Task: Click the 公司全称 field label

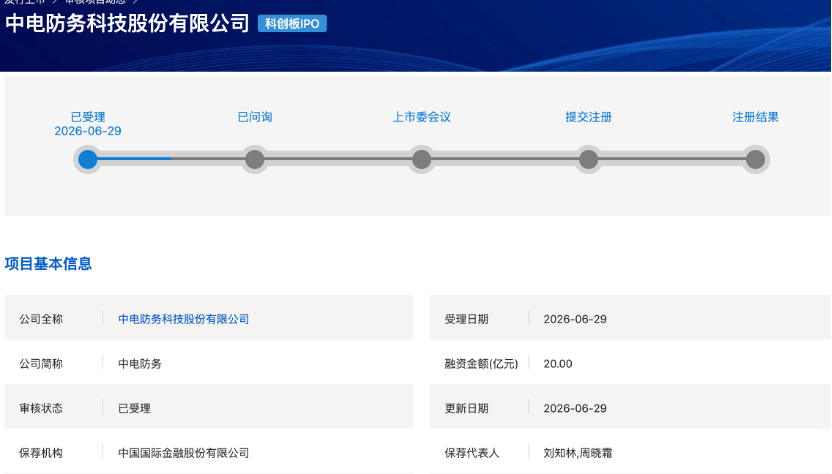Action: tap(41, 319)
